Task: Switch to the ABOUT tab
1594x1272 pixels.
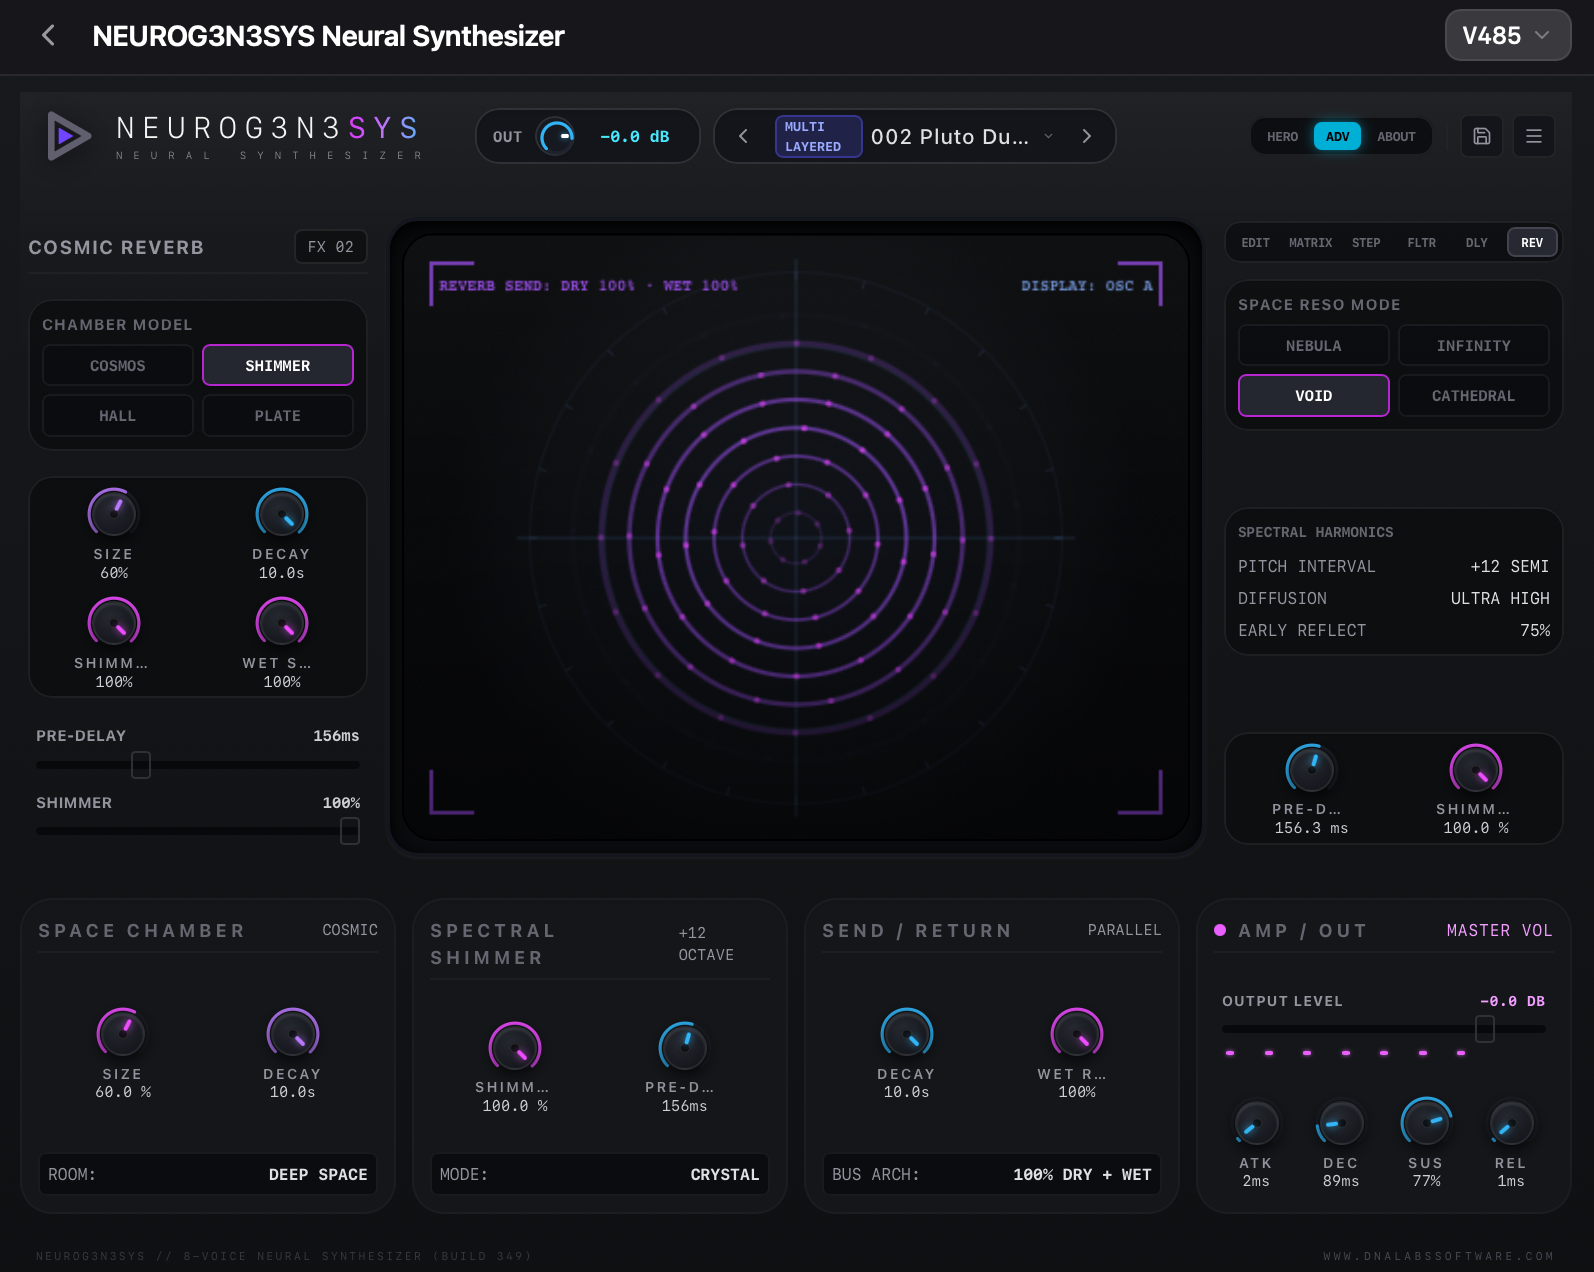Action: [1396, 136]
